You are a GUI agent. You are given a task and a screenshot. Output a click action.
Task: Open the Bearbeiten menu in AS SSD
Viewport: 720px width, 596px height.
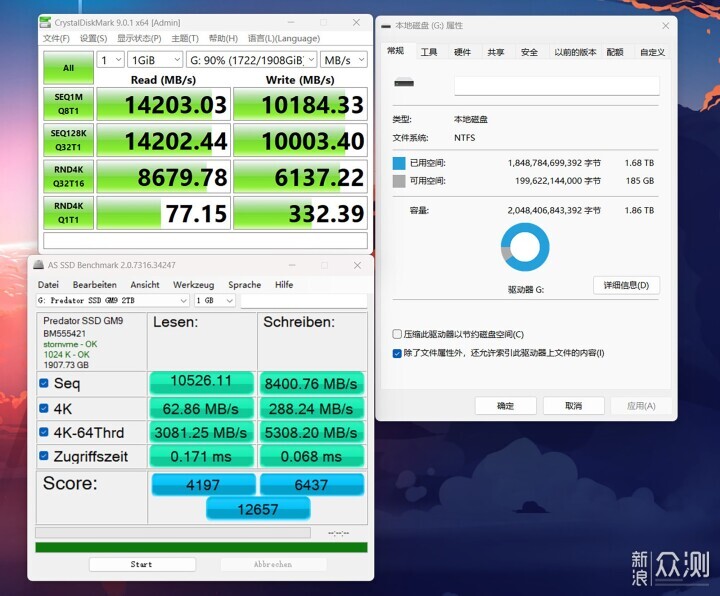(x=95, y=285)
